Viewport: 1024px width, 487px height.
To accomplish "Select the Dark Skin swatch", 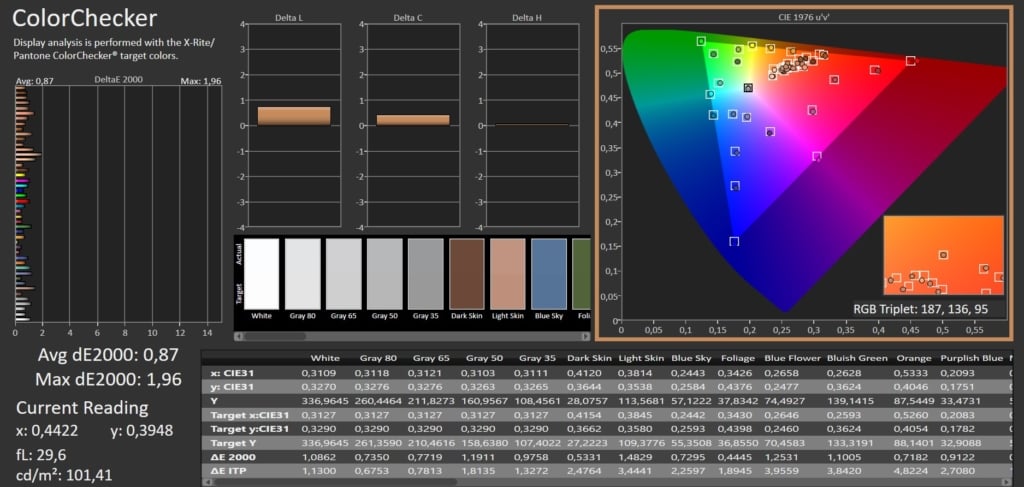I will click(x=467, y=274).
